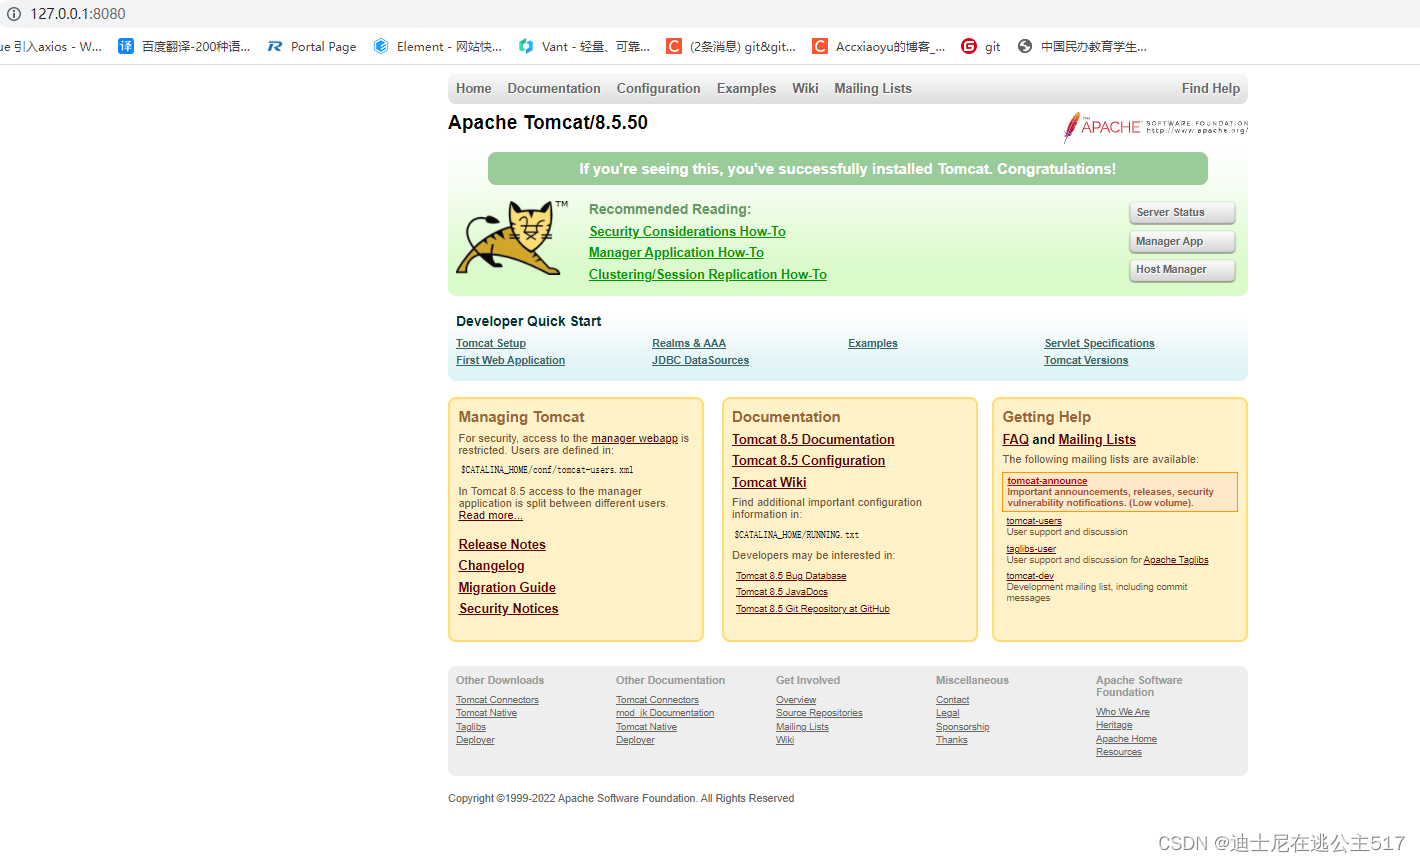The width and height of the screenshot is (1420, 862).
Task: Open the Release Notes link
Action: [502, 544]
